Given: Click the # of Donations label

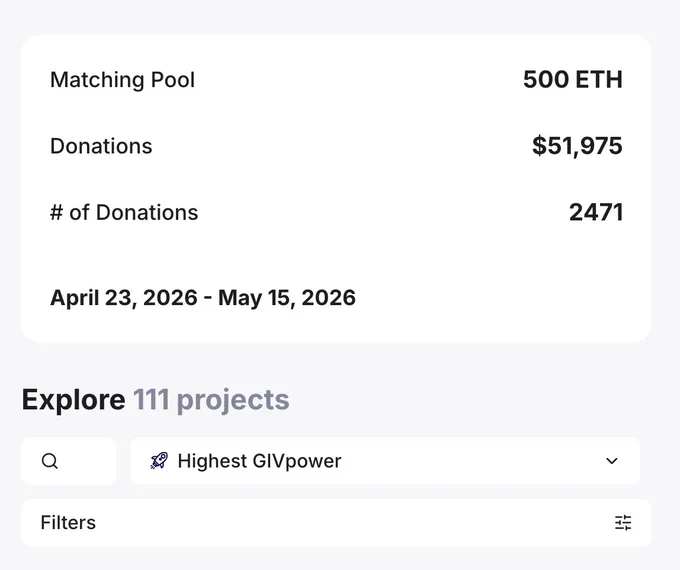Looking at the screenshot, I should (x=124, y=213).
